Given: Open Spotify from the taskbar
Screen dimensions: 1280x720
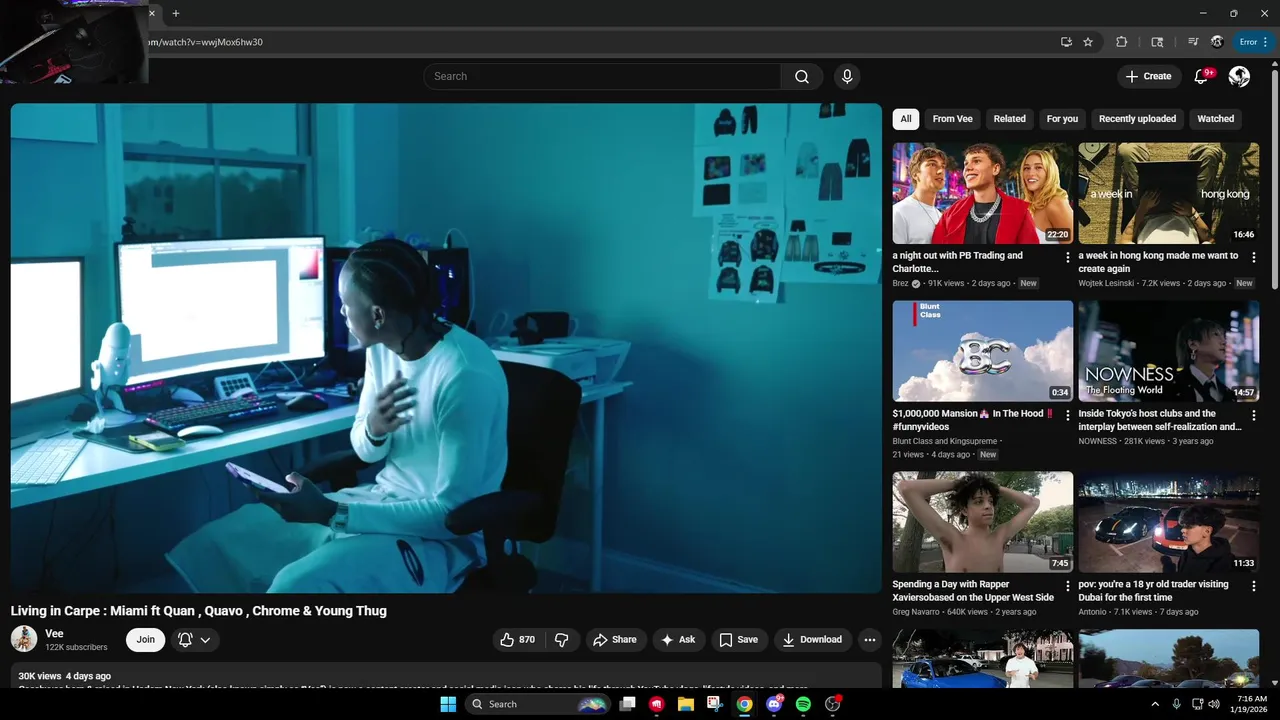Looking at the screenshot, I should click(803, 704).
